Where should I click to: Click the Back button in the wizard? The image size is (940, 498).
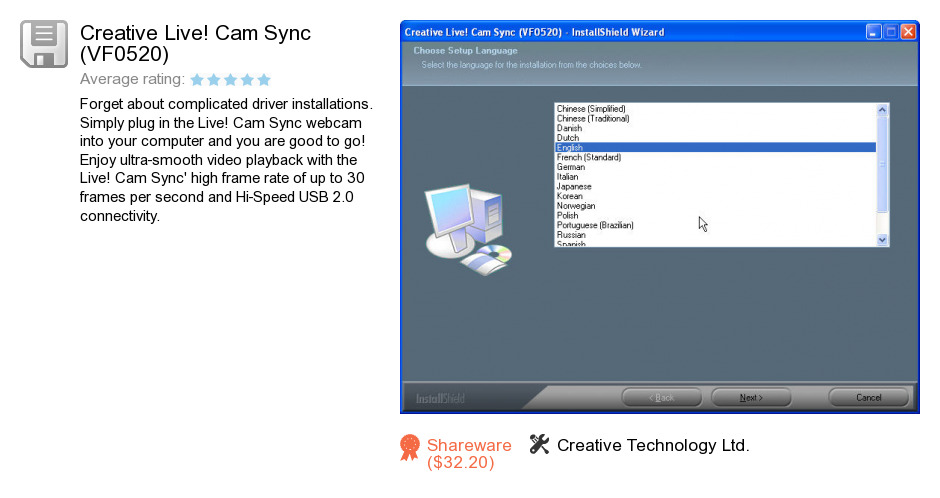661,397
